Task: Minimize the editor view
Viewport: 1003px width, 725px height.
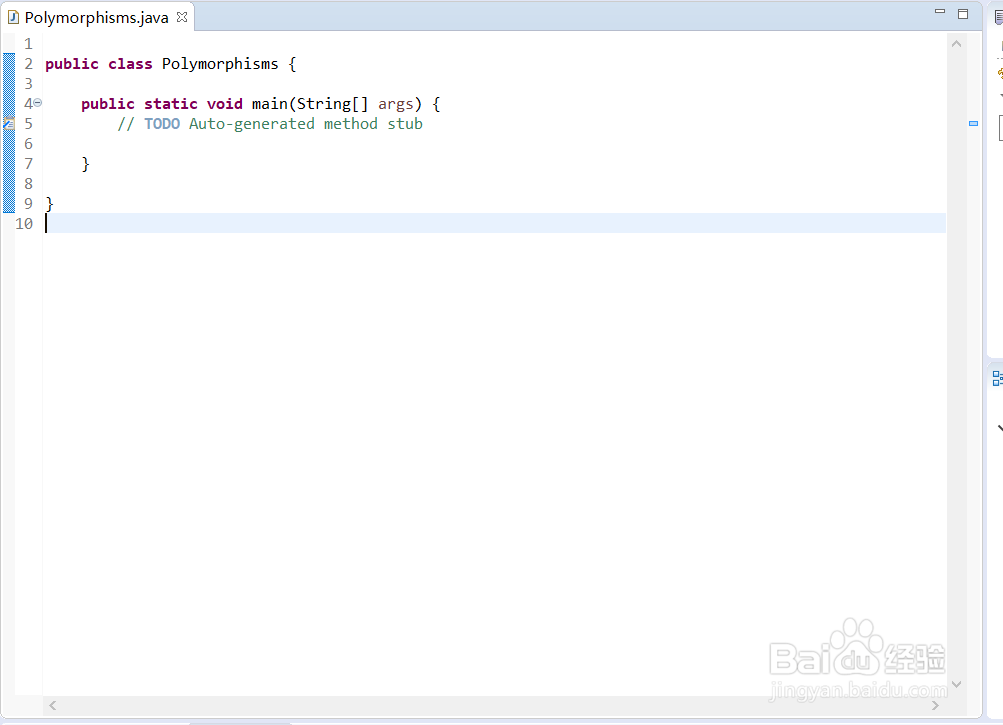Action: (940, 12)
